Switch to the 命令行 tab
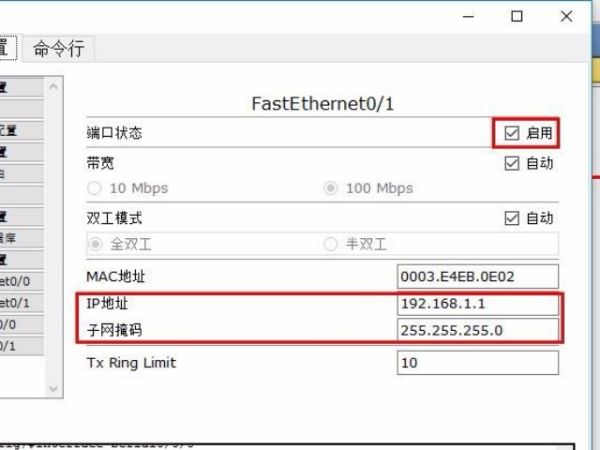The width and height of the screenshot is (600, 450). 59,49
